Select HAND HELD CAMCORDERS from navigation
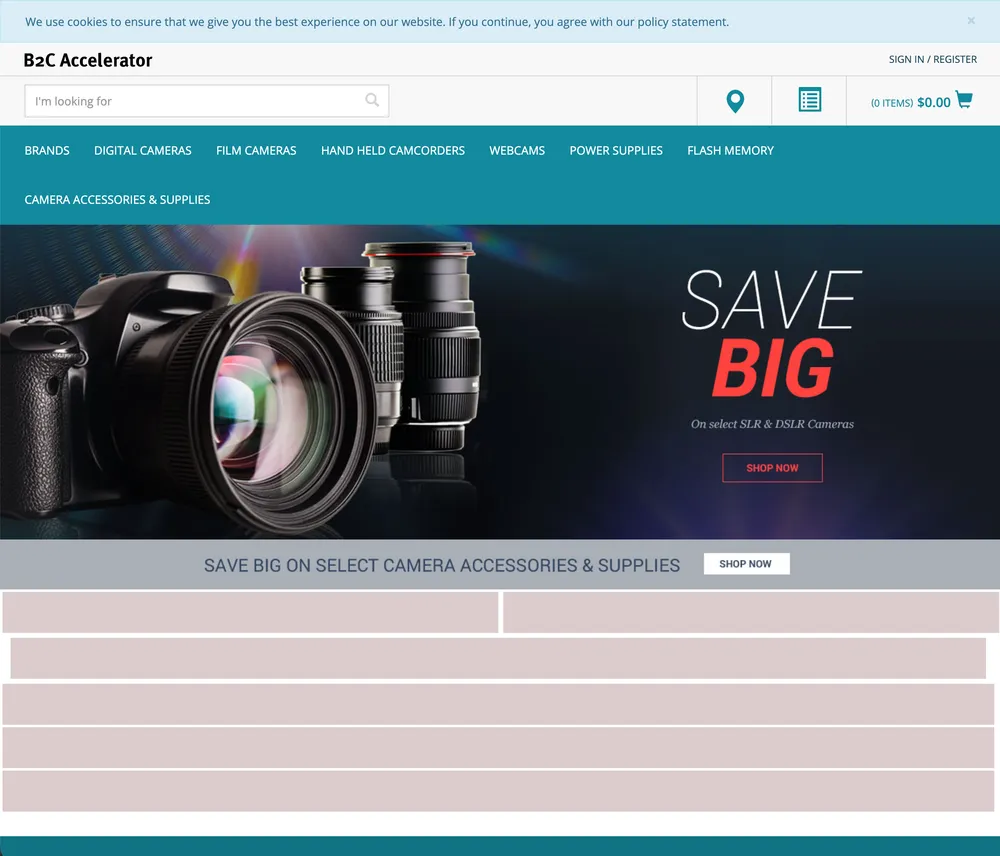1000x856 pixels. (392, 150)
